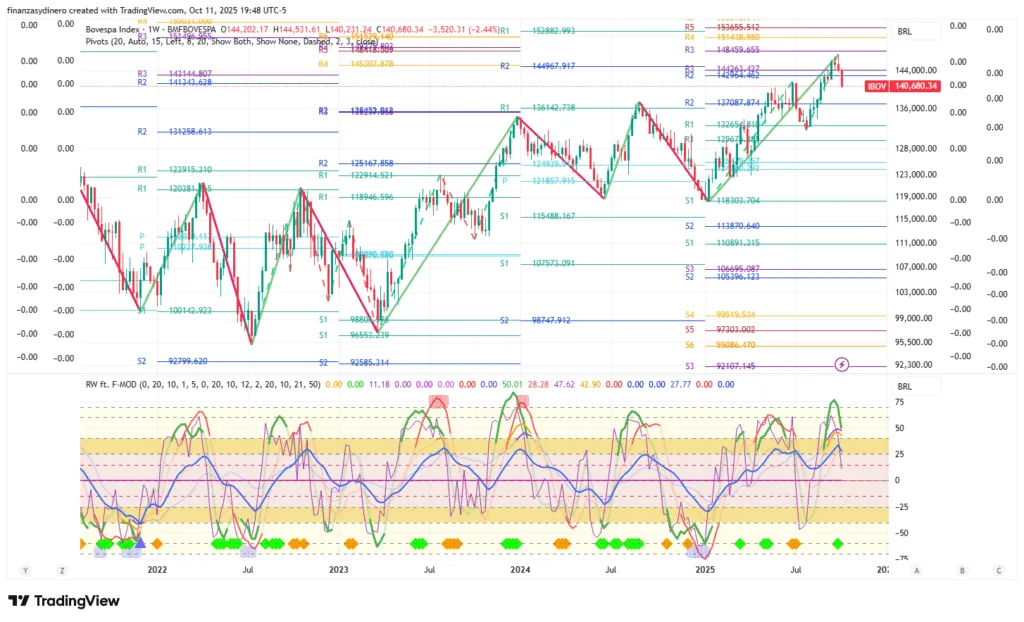Open the BRL currency selector on indicator pane
This screenshot has width=1024, height=622.
coord(905,386)
